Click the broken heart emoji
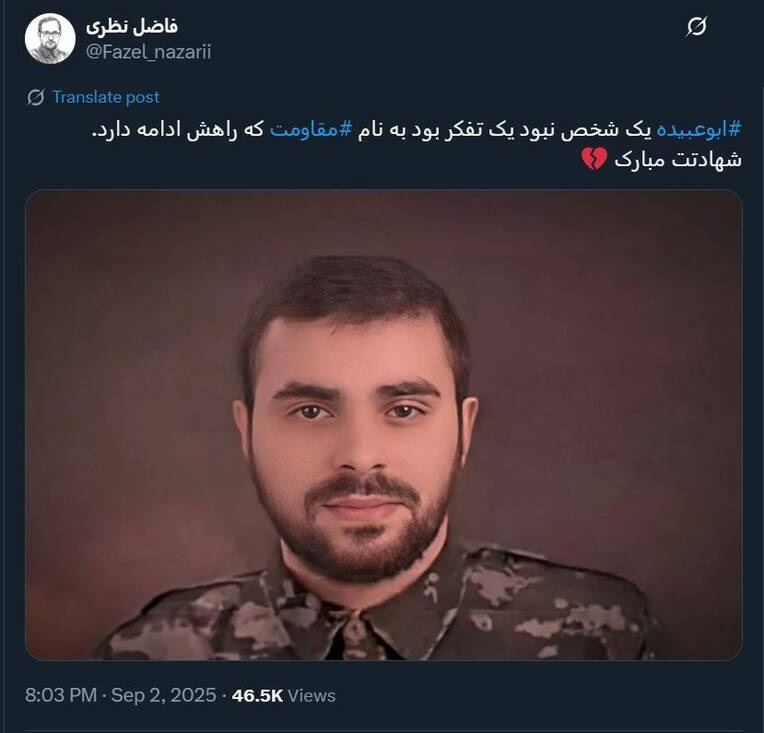Viewport: 764px width, 733px height. pos(594,159)
